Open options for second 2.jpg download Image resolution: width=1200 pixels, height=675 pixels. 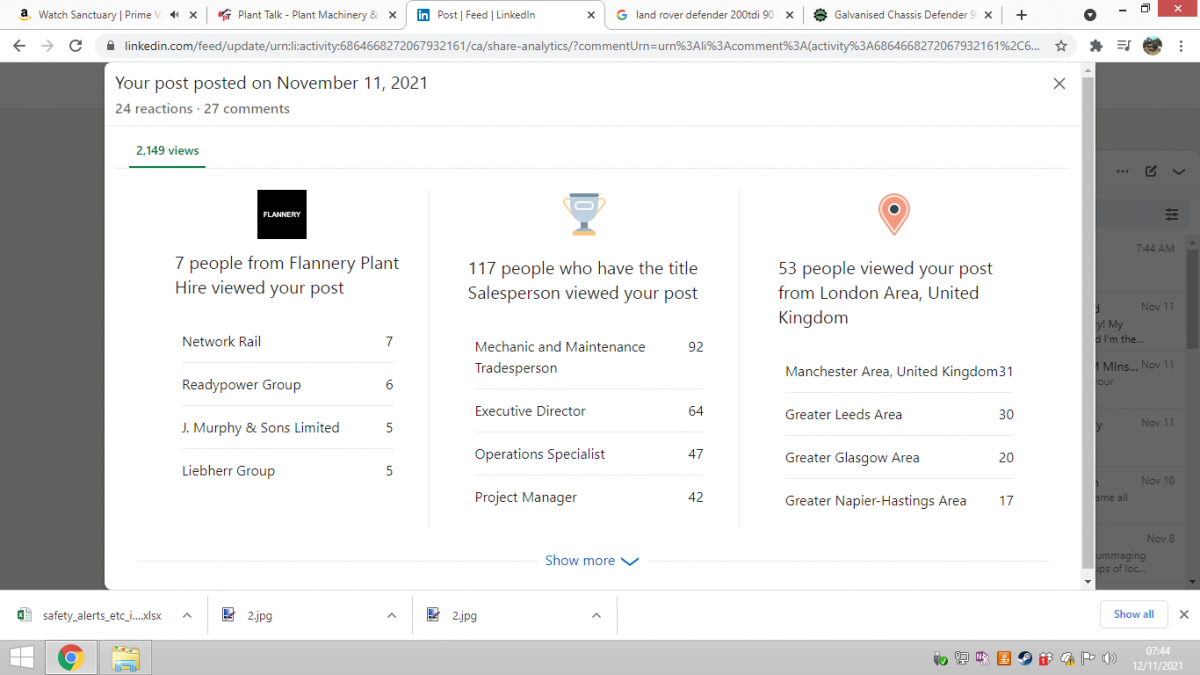[596, 615]
